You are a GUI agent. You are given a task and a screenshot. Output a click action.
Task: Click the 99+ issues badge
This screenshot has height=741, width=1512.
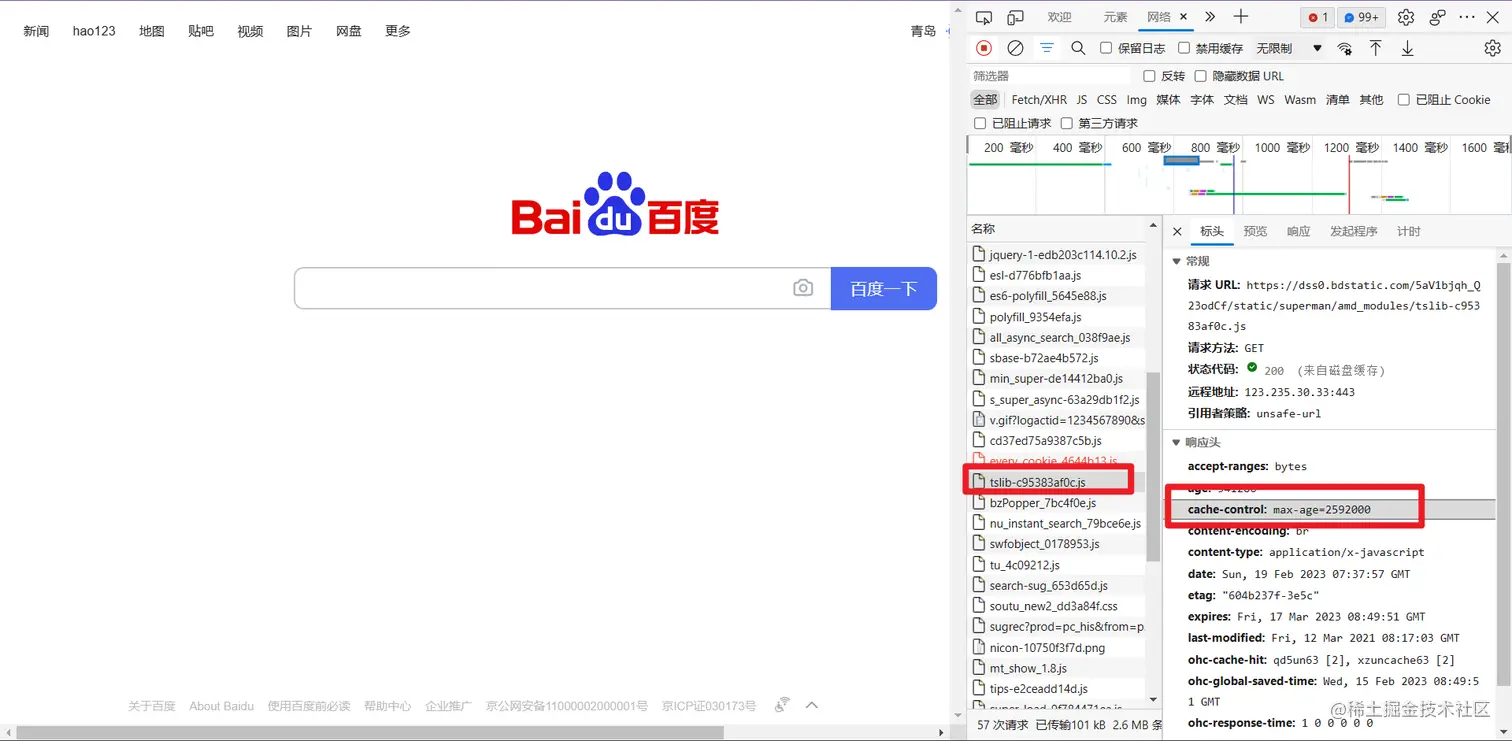coord(1361,17)
